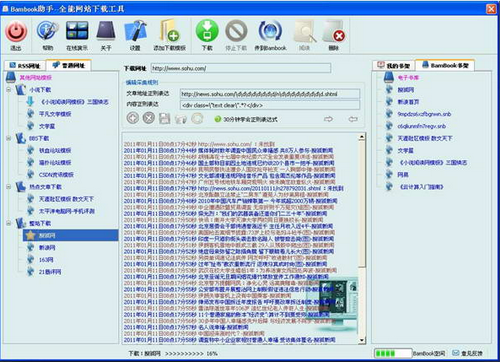Select 21世纪网 under 整站下载
This screenshot has height=362, width=500.
50,272
